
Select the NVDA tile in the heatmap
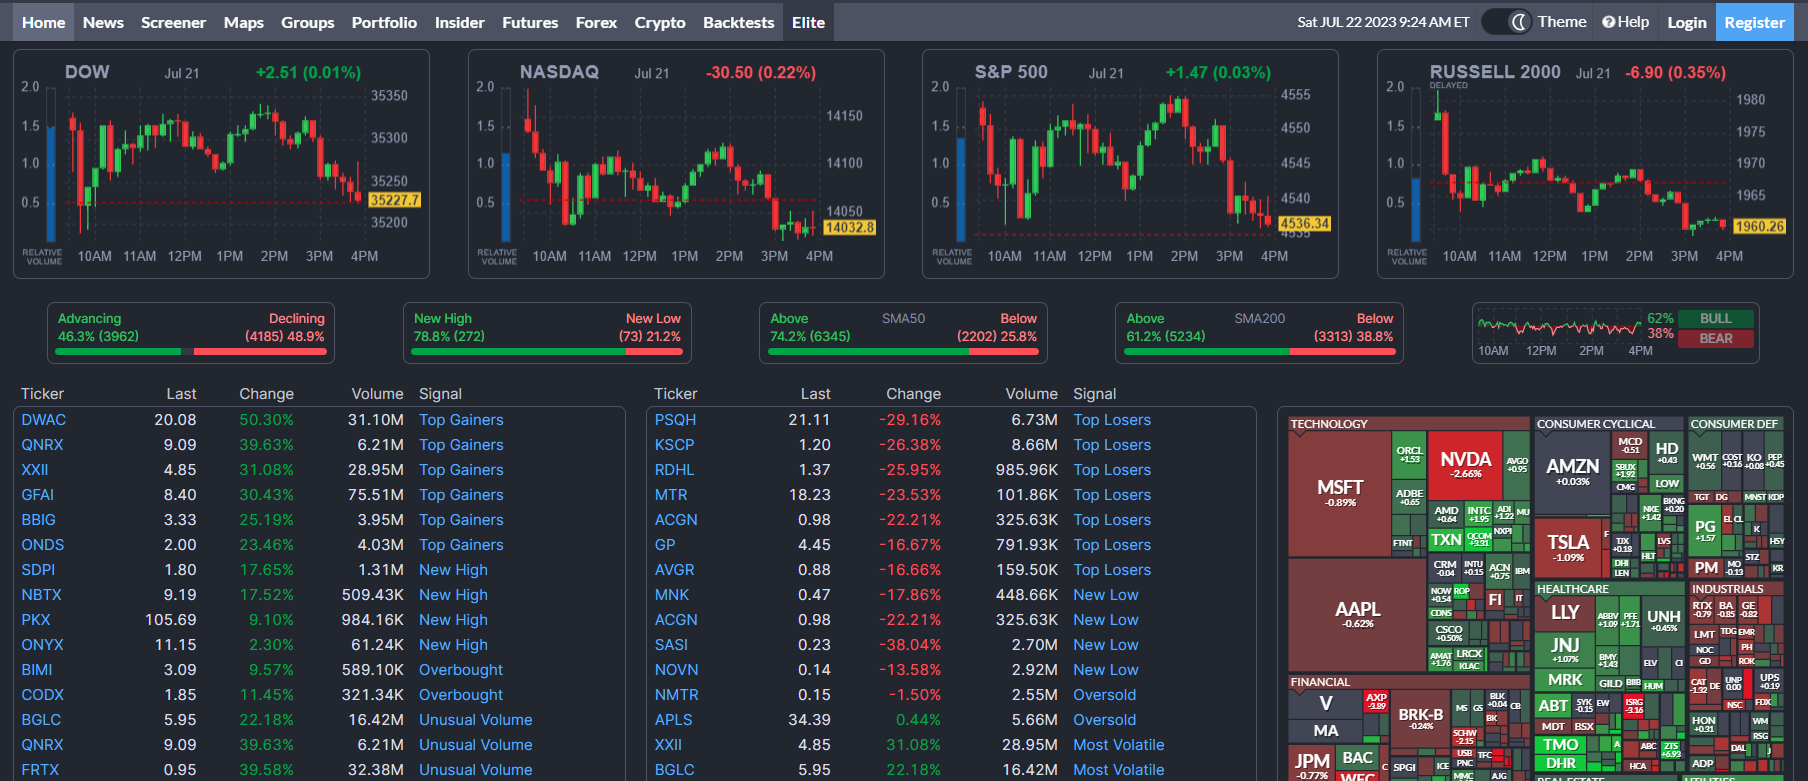(1465, 464)
